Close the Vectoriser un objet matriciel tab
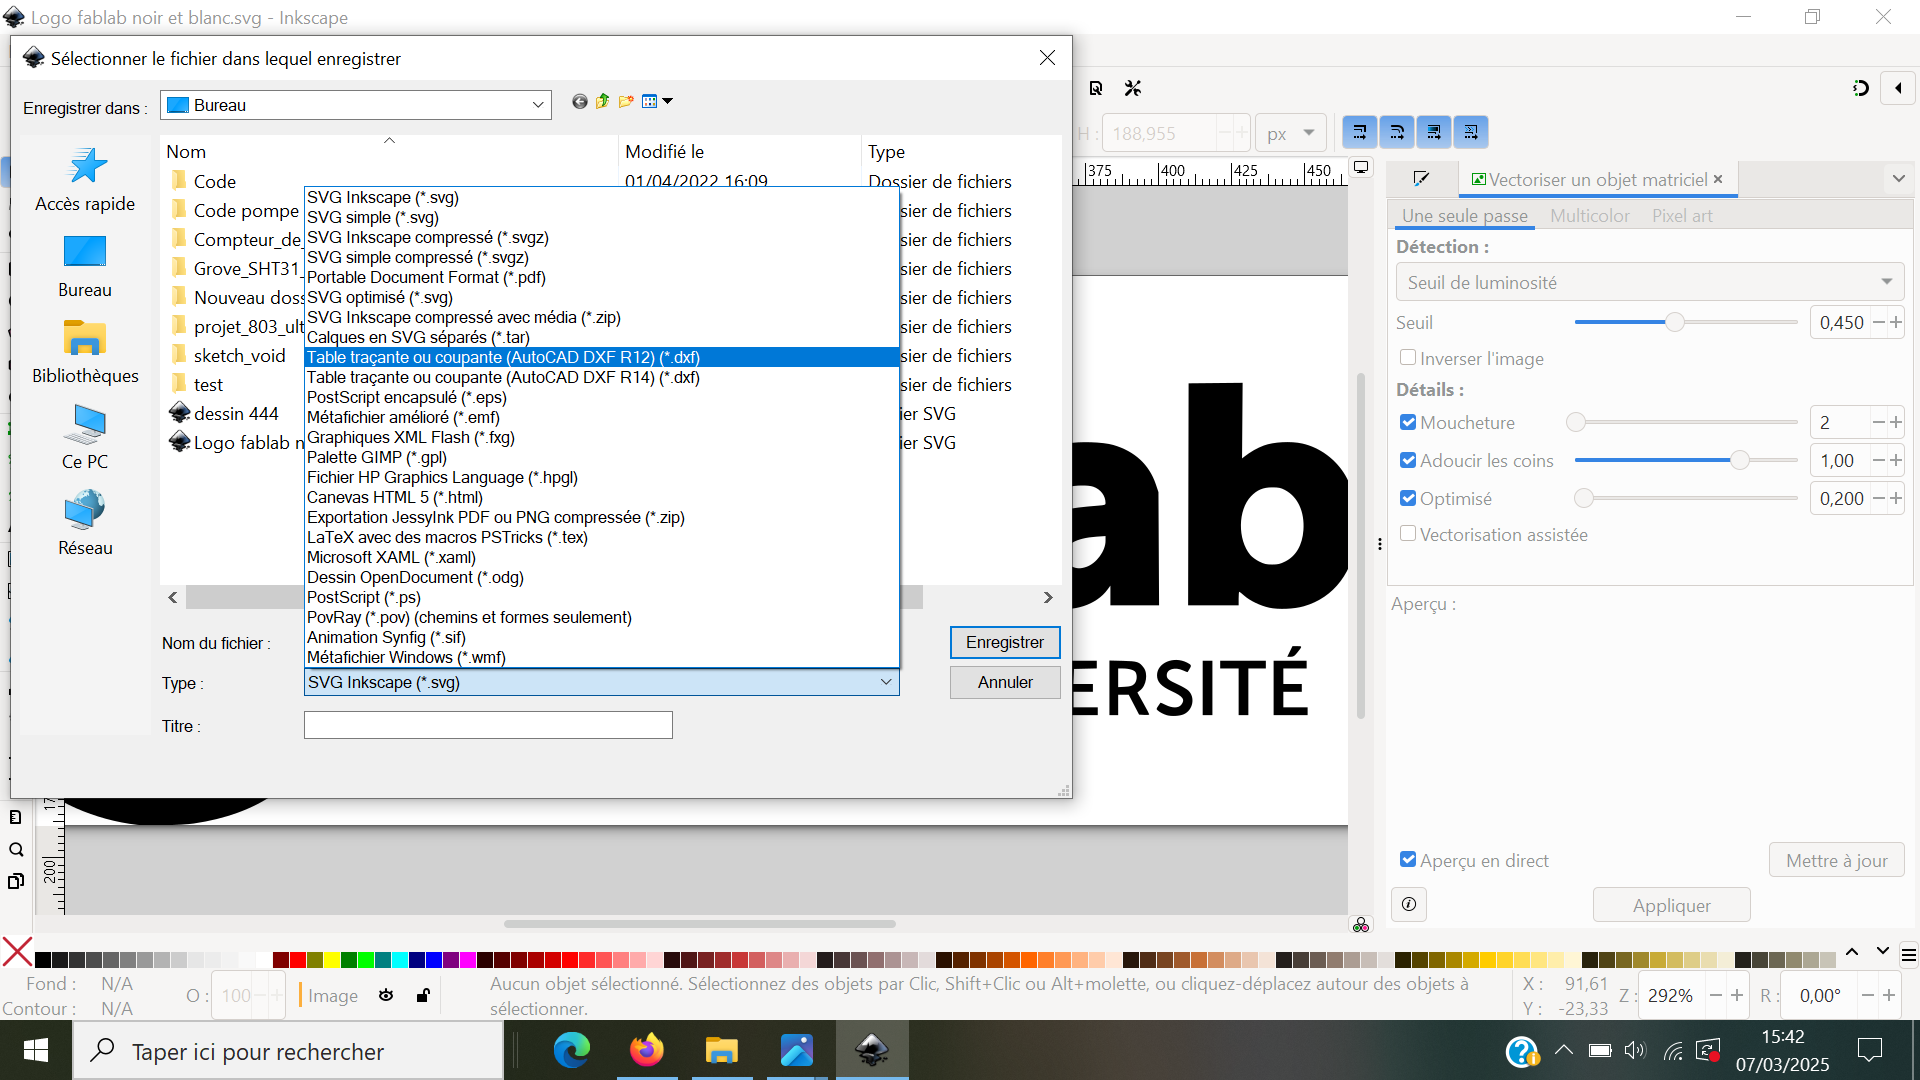Screen dimensions: 1920x1080 [x=1718, y=179]
